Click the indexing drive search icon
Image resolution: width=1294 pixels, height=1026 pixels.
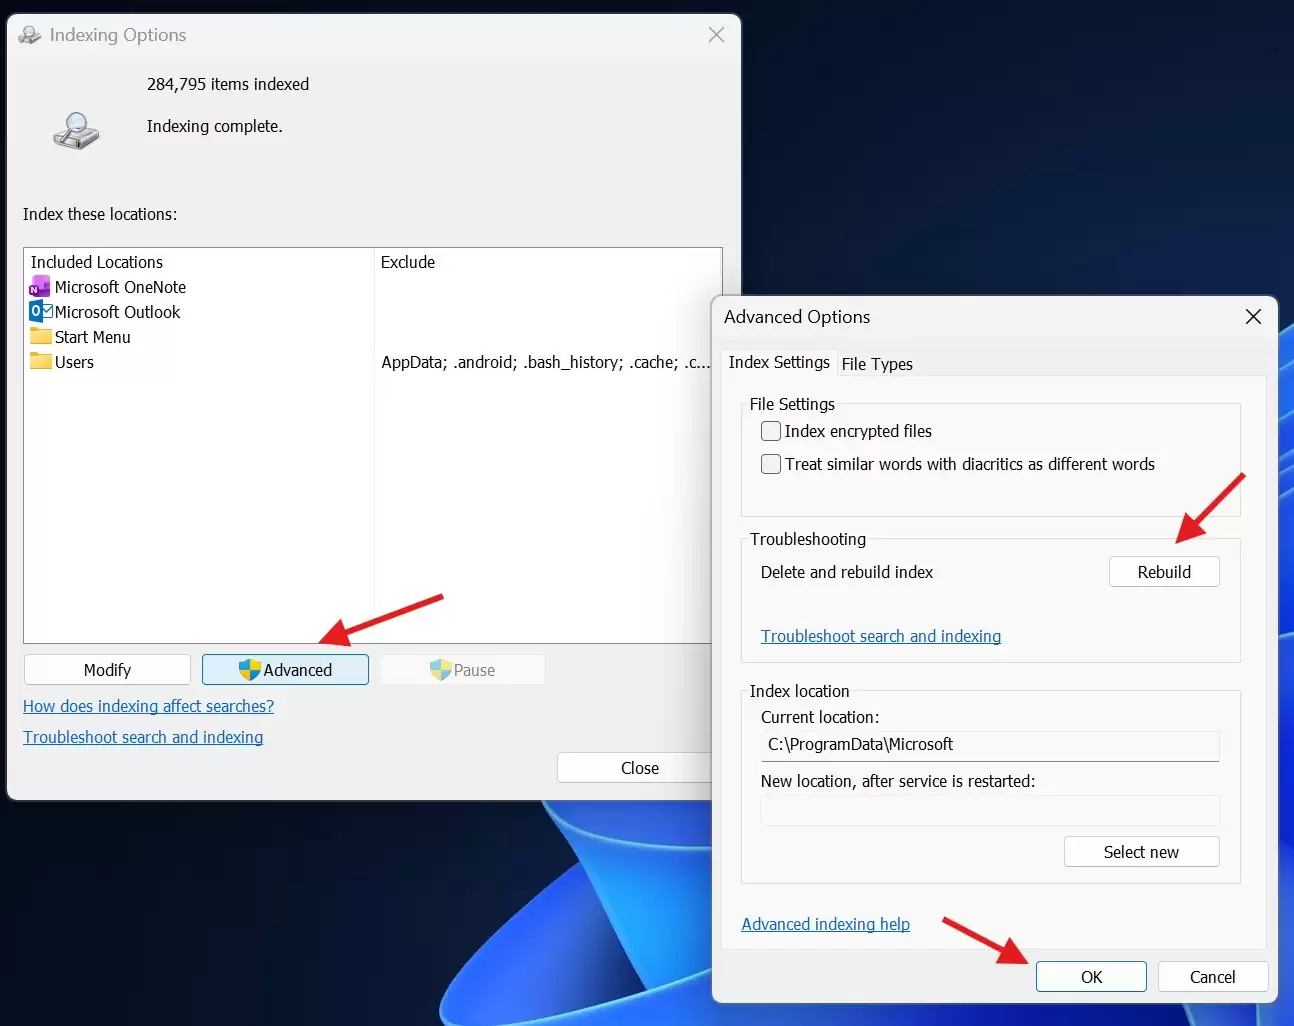(75, 130)
